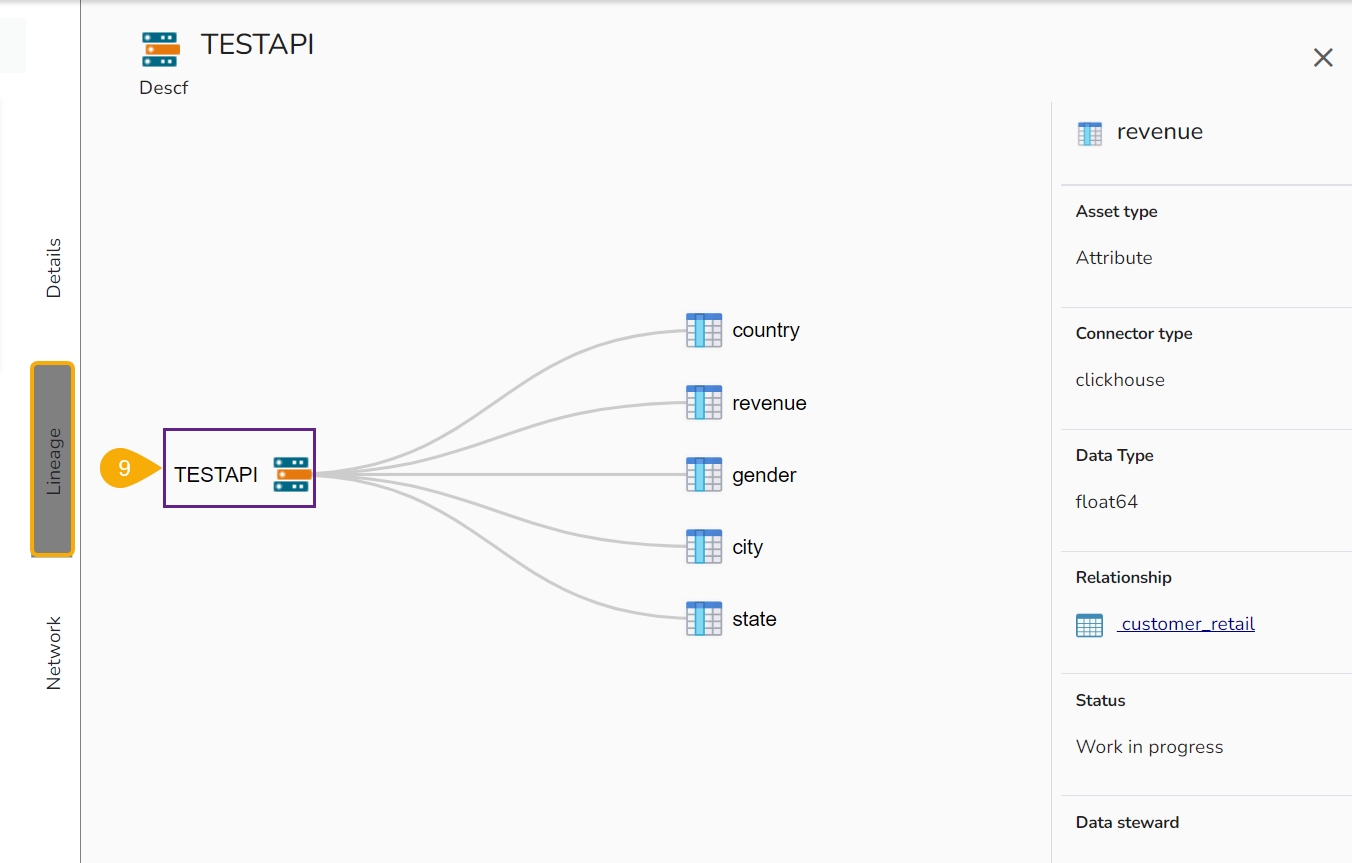Click the customer_retail table icon
1352x863 pixels.
click(x=1089, y=625)
